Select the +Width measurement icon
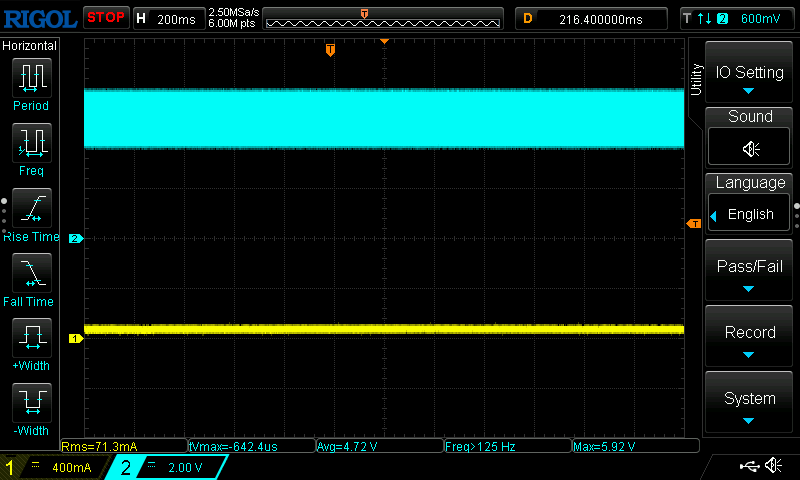 pyautogui.click(x=30, y=339)
